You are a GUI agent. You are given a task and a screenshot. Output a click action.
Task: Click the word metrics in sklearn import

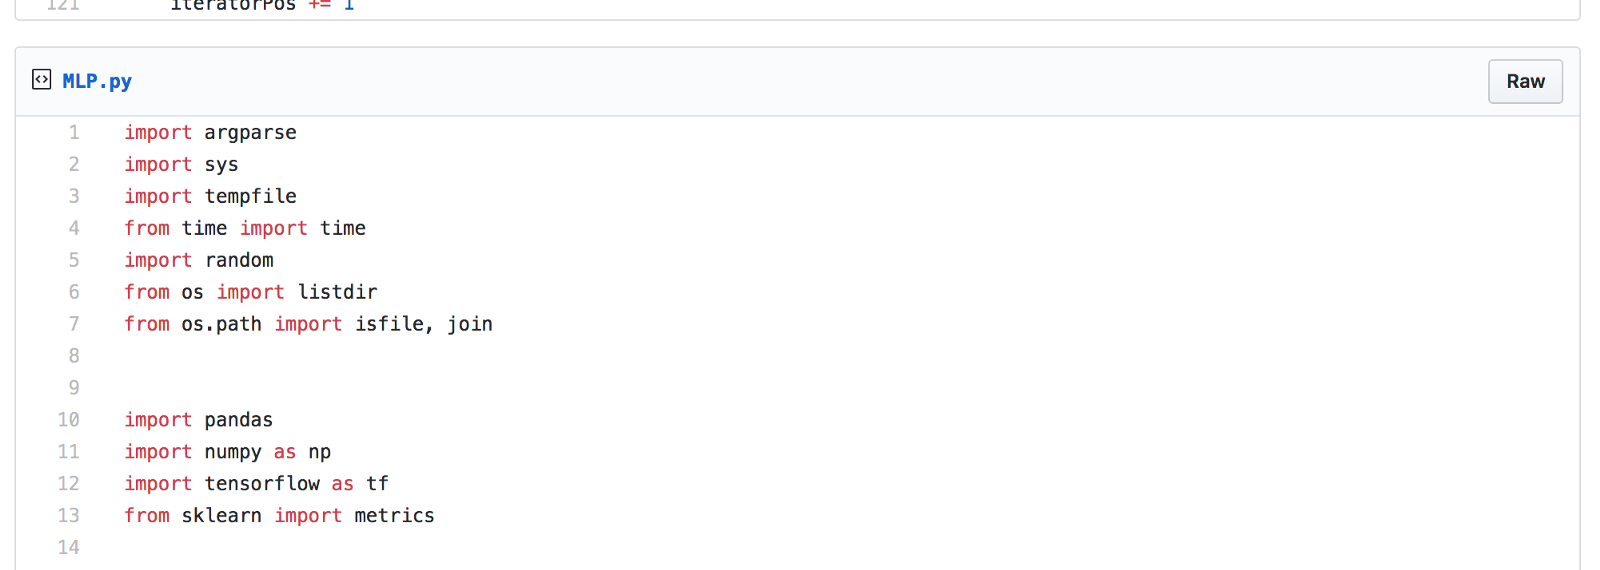(x=394, y=516)
